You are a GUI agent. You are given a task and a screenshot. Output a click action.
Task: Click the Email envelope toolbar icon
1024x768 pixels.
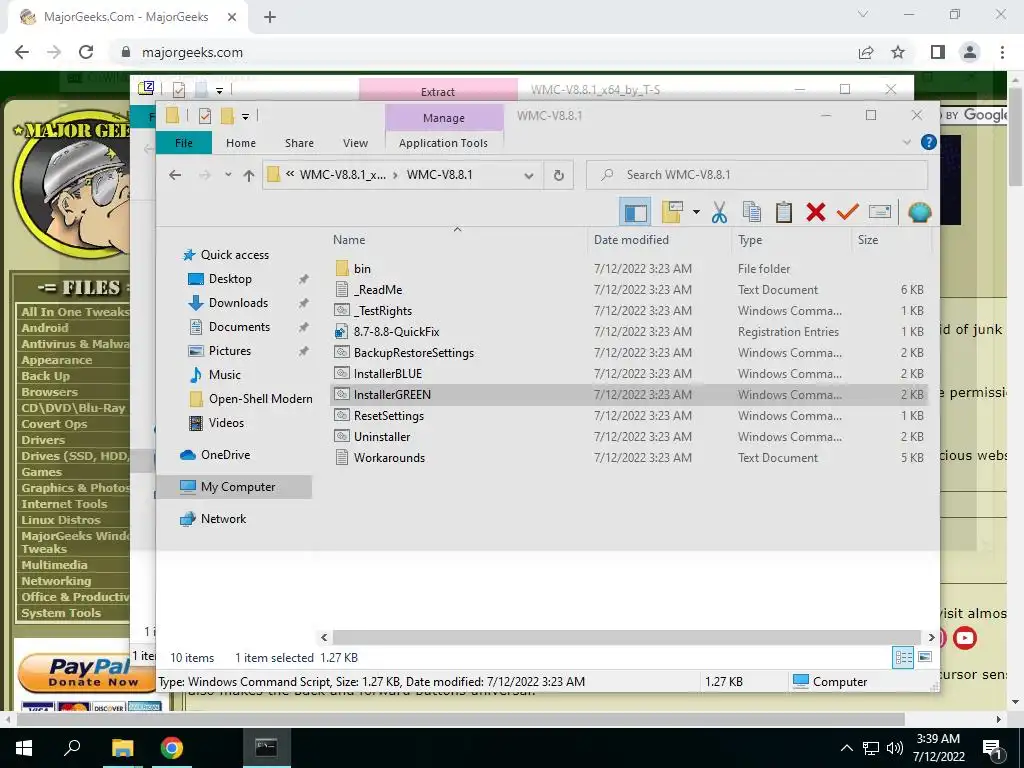[880, 212]
